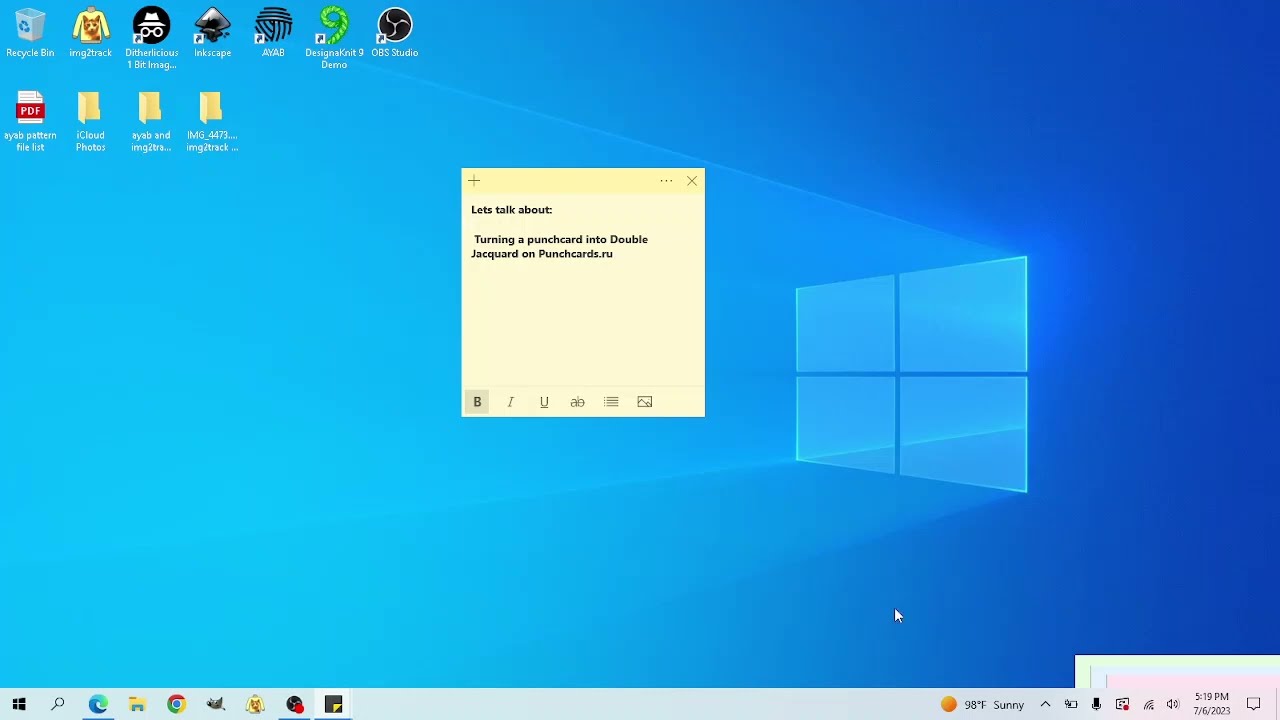Launch Google Chrome from the taskbar

click(176, 705)
